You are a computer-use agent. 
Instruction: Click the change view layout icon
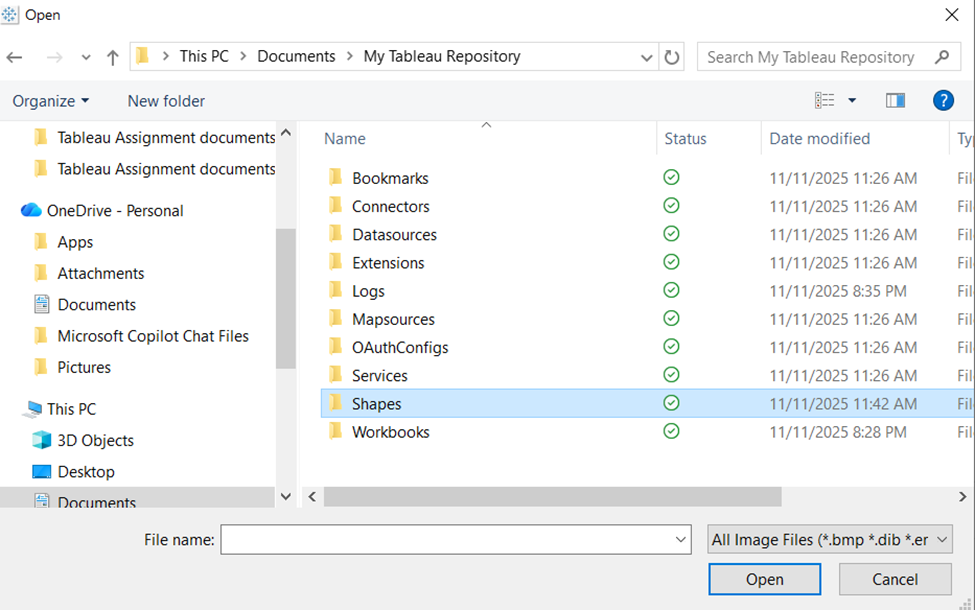825,100
